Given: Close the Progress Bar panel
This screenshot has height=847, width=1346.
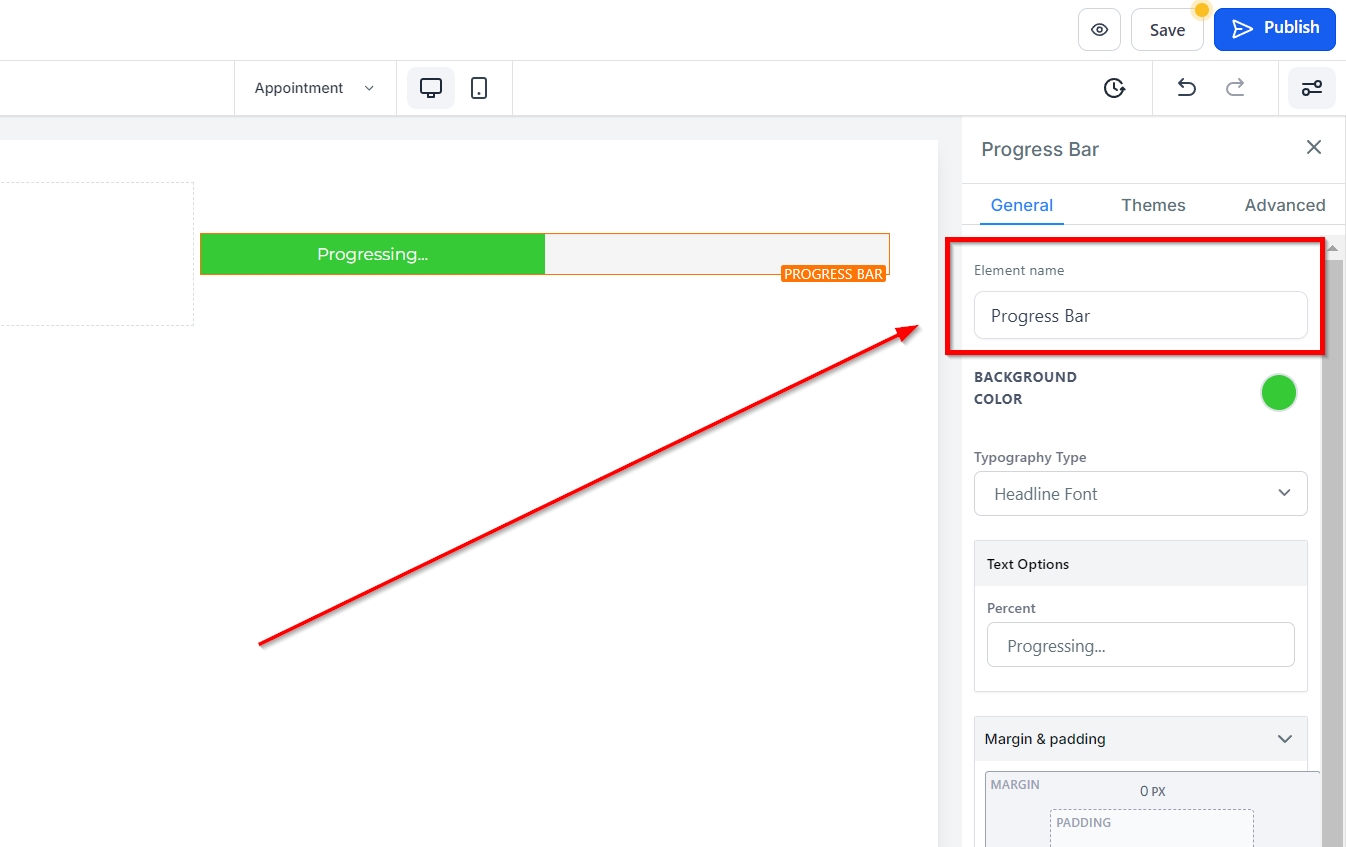Looking at the screenshot, I should (x=1313, y=148).
